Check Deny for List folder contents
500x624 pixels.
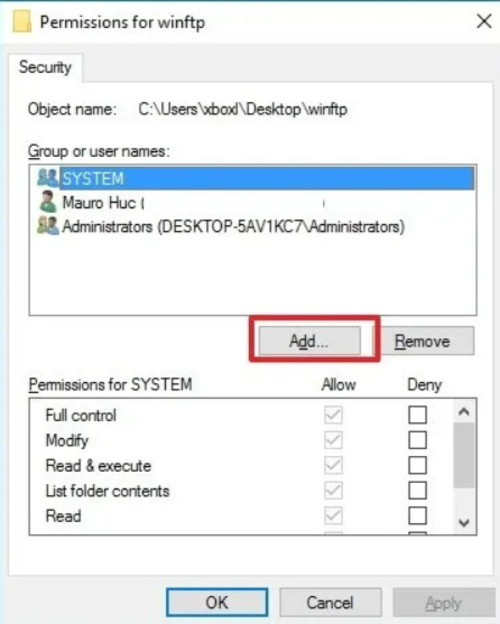418,491
